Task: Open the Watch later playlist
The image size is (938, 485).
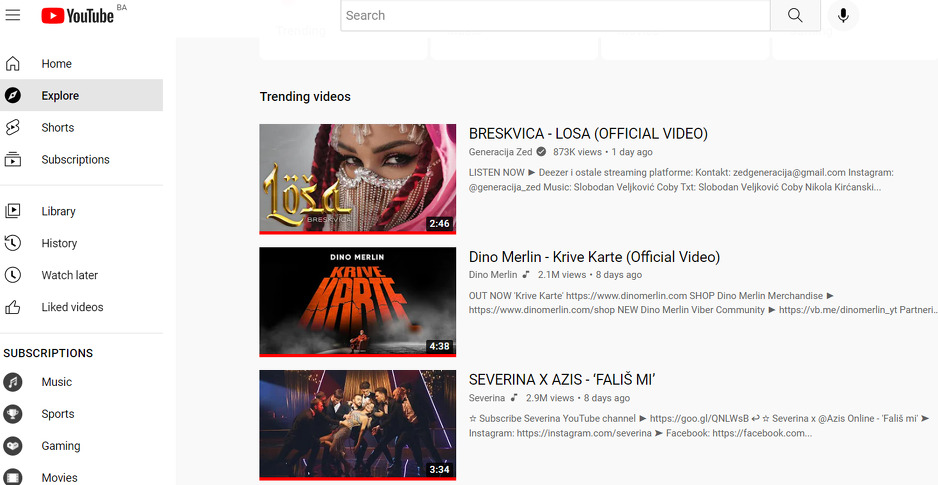Action: coord(69,275)
